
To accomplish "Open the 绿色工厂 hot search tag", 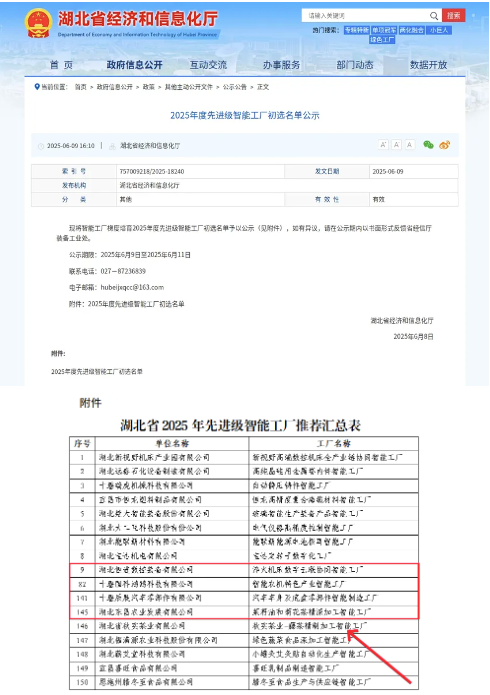I will (382, 39).
